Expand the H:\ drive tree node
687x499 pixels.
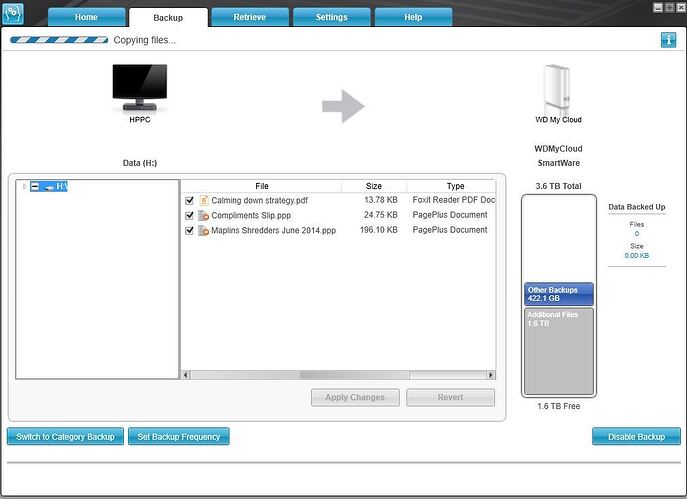[25, 187]
